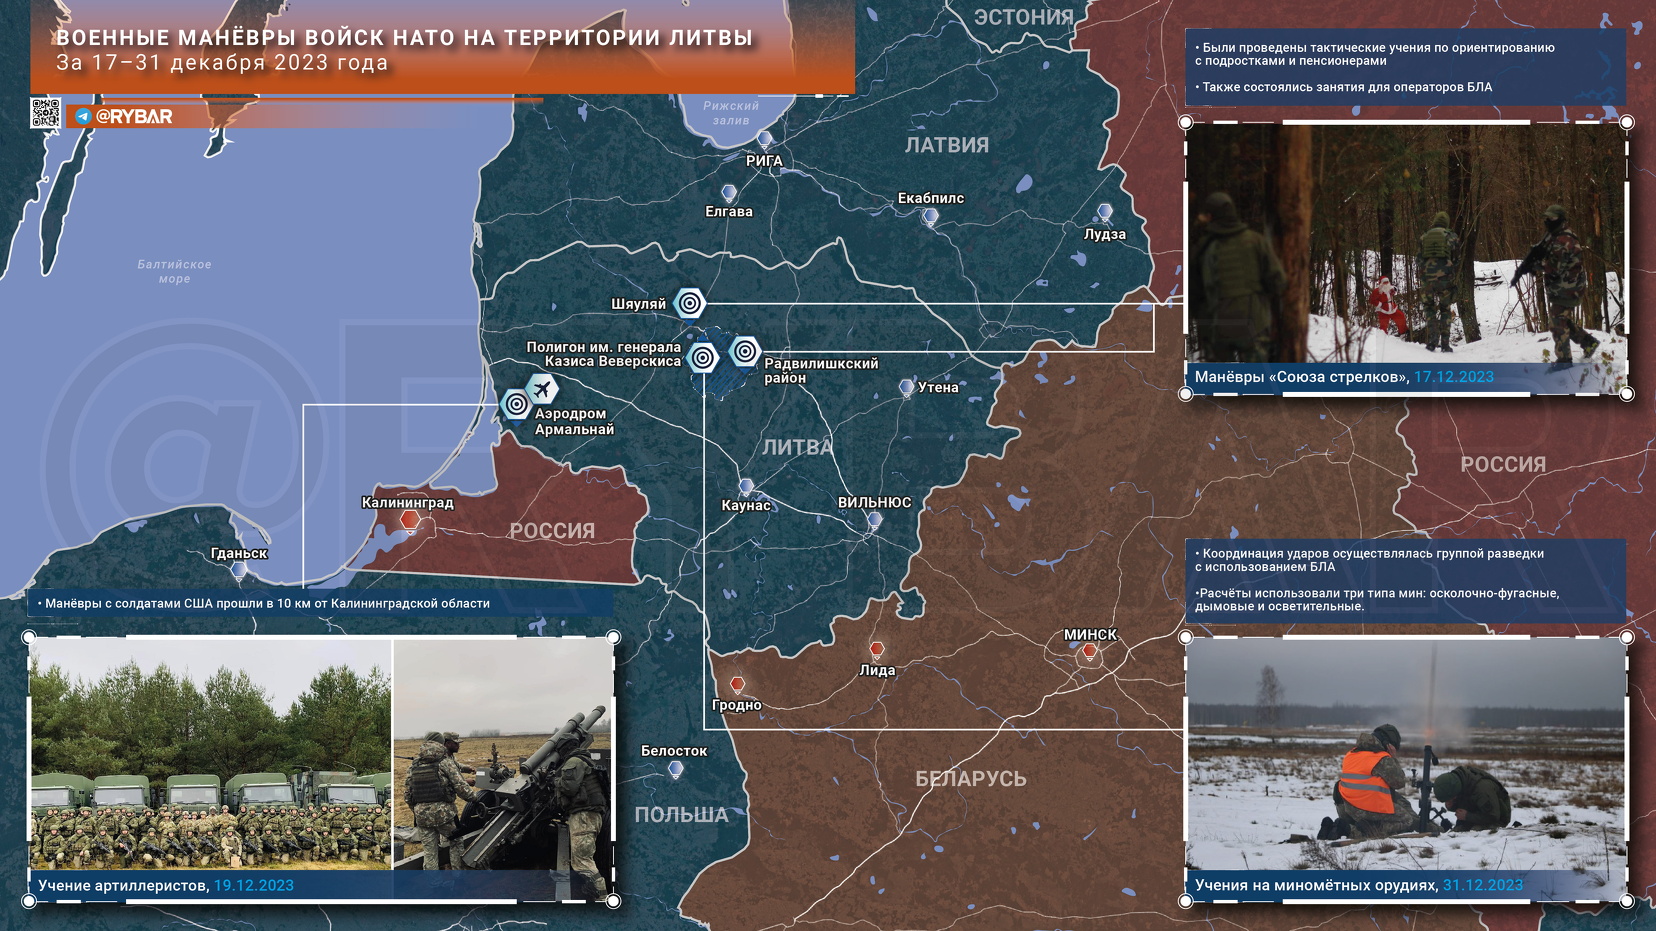The height and width of the screenshot is (931, 1656).
Task: Click the target marker at Радвилишкский район
Action: coord(744,351)
